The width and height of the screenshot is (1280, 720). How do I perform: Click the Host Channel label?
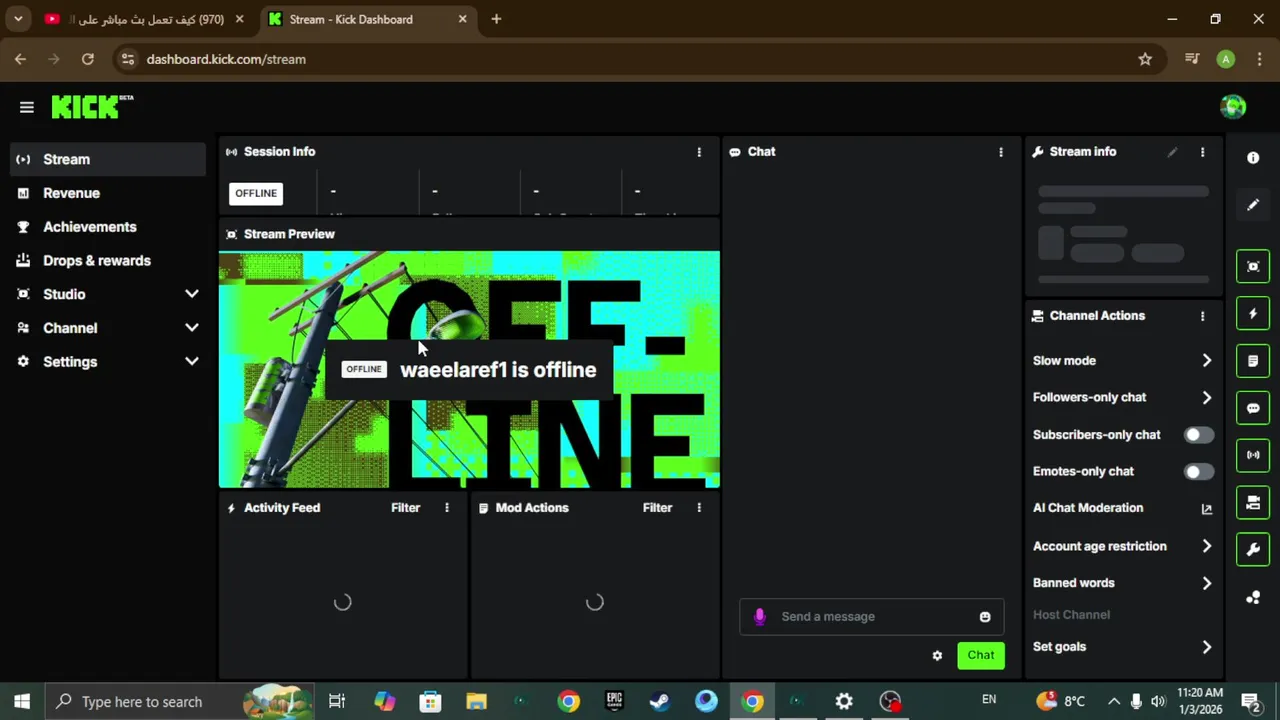coord(1071,615)
